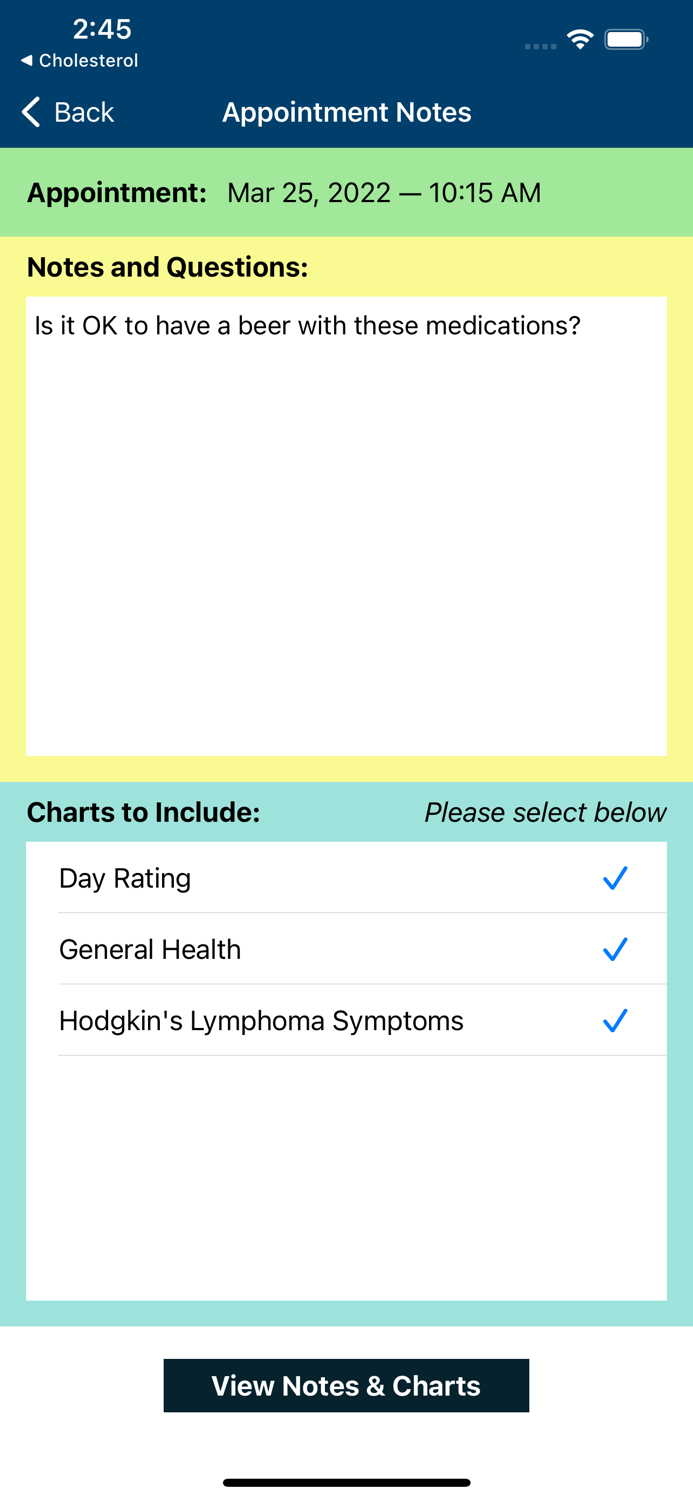The image size is (693, 1500).
Task: Tap the cellular signal dots icon
Action: click(540, 47)
